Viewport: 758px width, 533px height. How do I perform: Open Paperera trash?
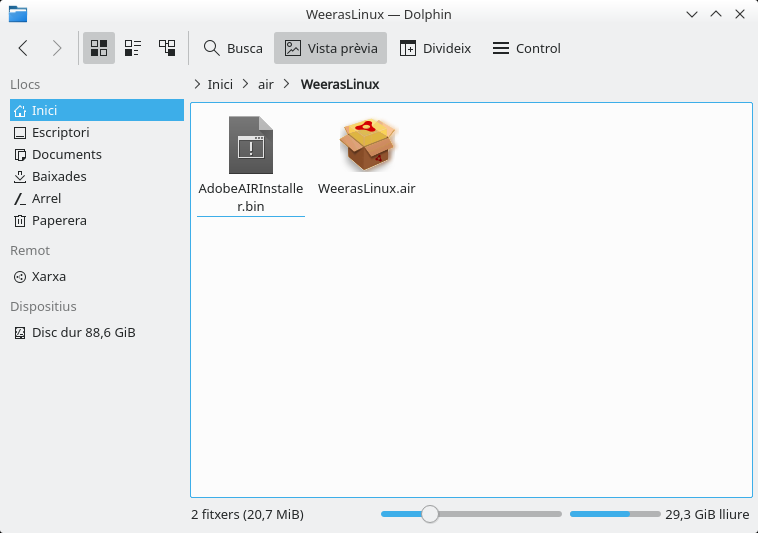[x=97, y=220]
